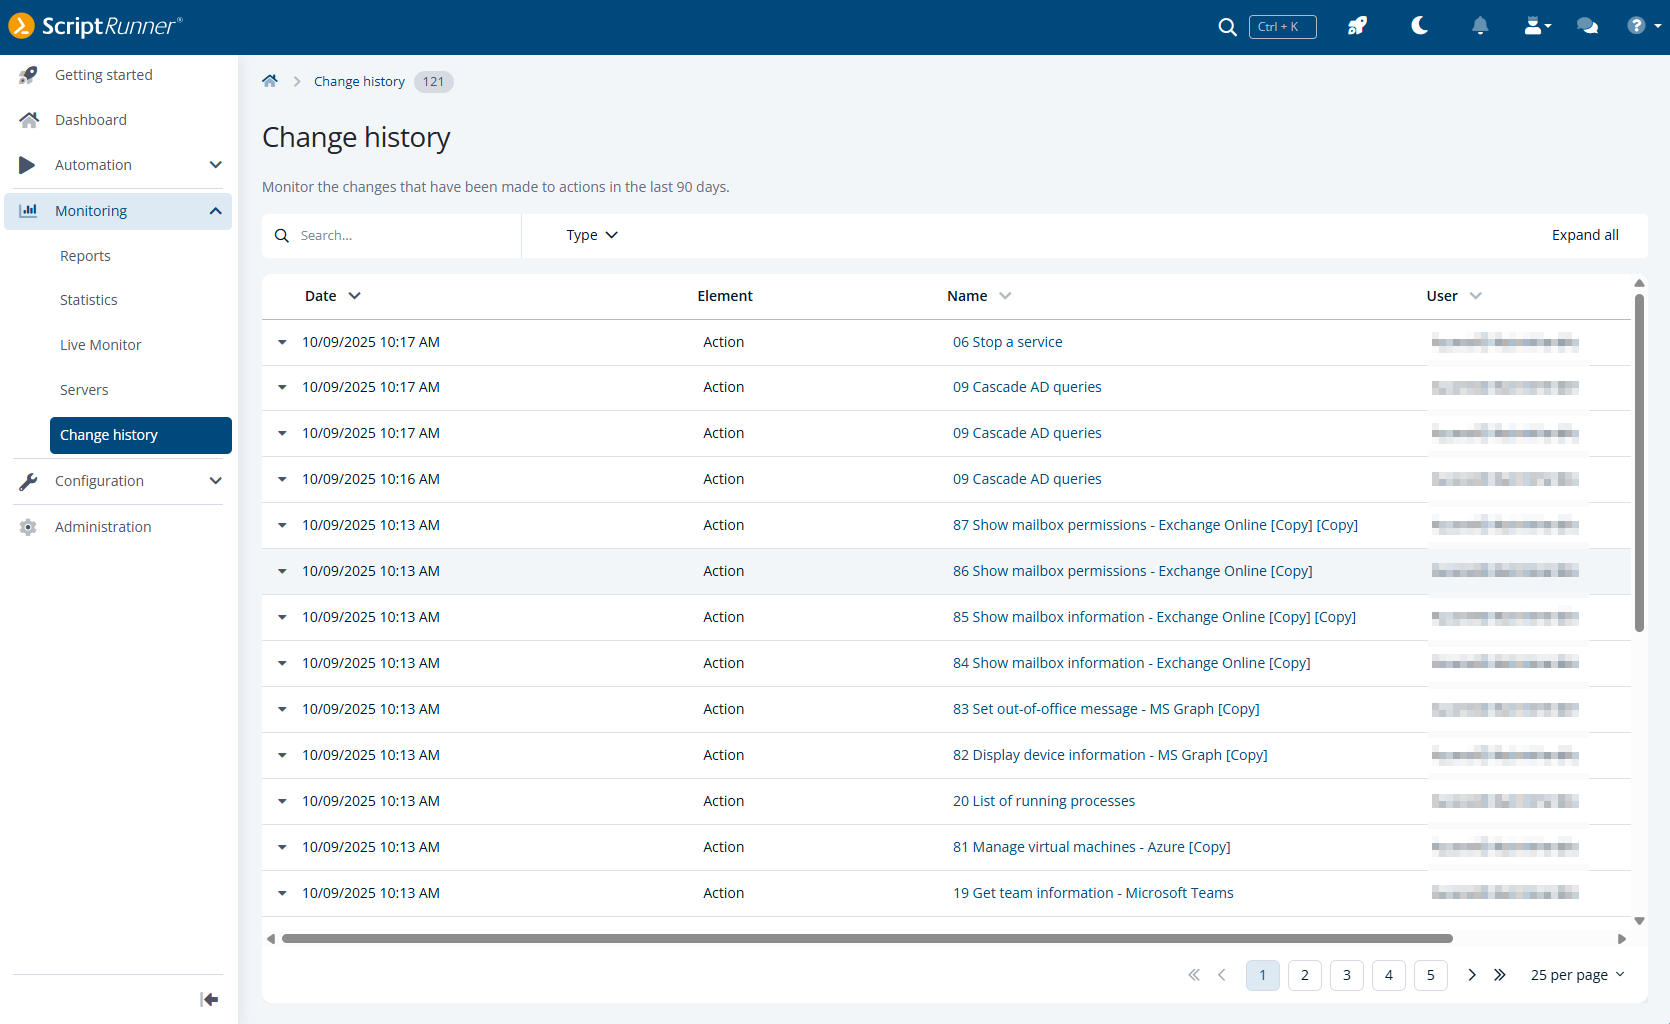1670x1024 pixels.
Task: Open the chat feedback bubbles icon
Action: pos(1587,26)
